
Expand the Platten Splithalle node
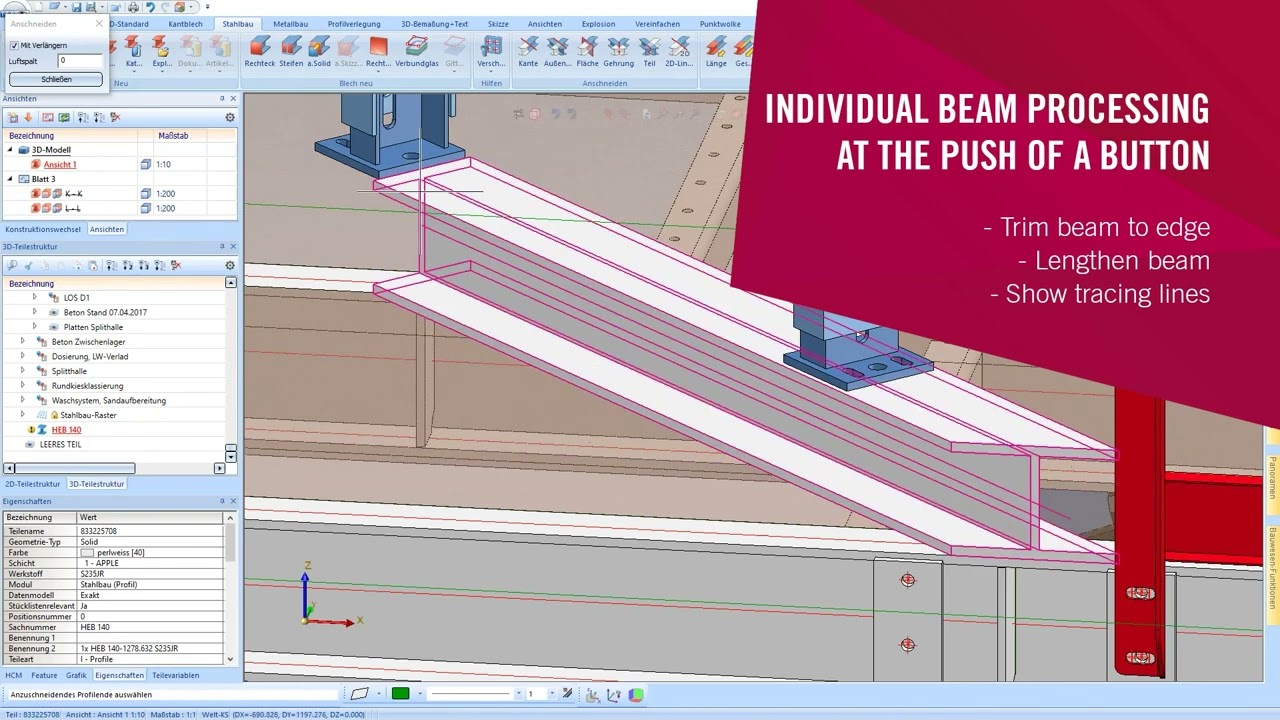tap(34, 327)
